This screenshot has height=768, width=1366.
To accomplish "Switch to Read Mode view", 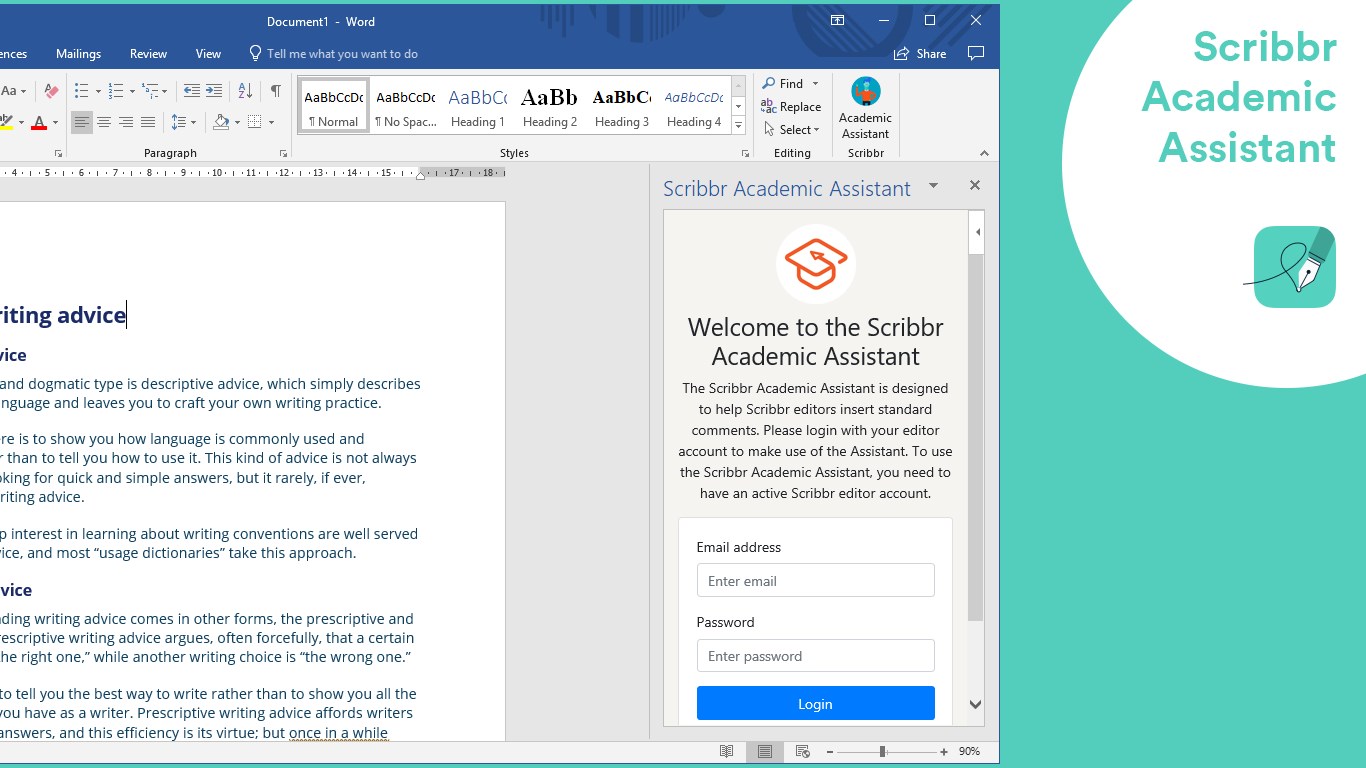I will pos(727,751).
